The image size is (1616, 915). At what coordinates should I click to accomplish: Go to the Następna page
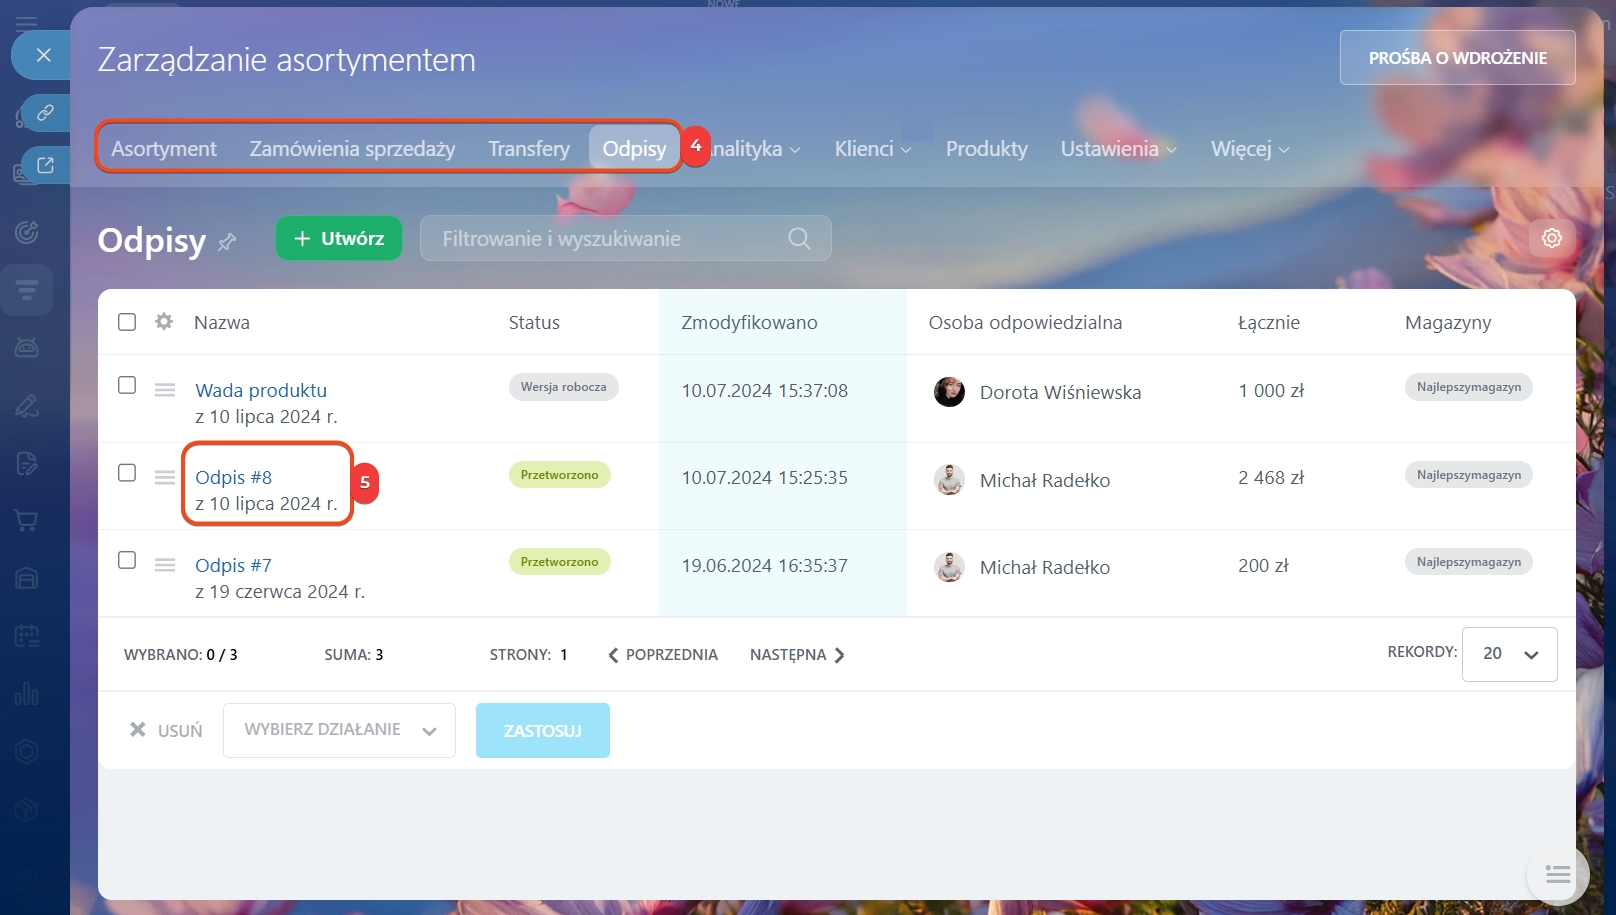click(797, 655)
